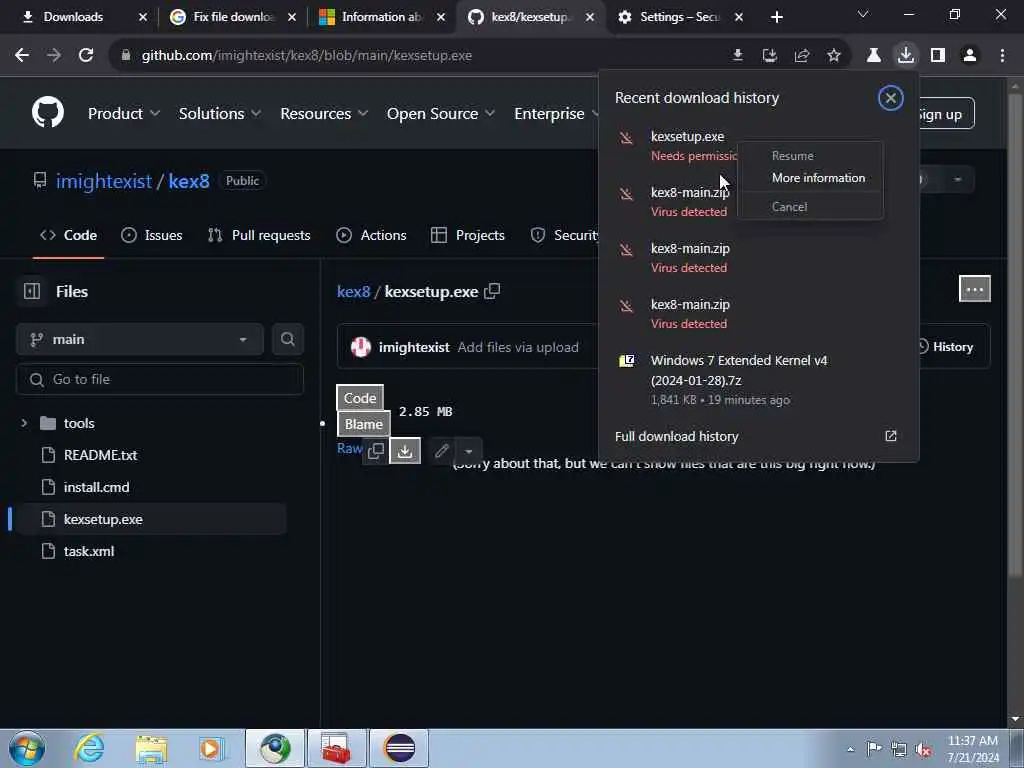The width and height of the screenshot is (1024, 768).
Task: Switch to the Settings – Security browser tab
Action: 680,17
